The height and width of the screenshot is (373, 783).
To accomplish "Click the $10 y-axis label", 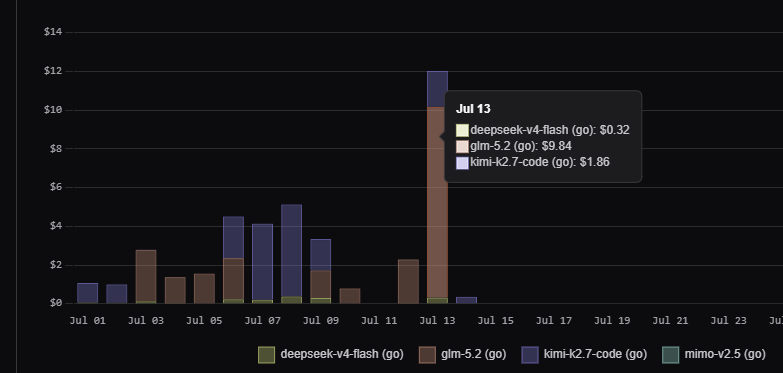I will click(53, 110).
